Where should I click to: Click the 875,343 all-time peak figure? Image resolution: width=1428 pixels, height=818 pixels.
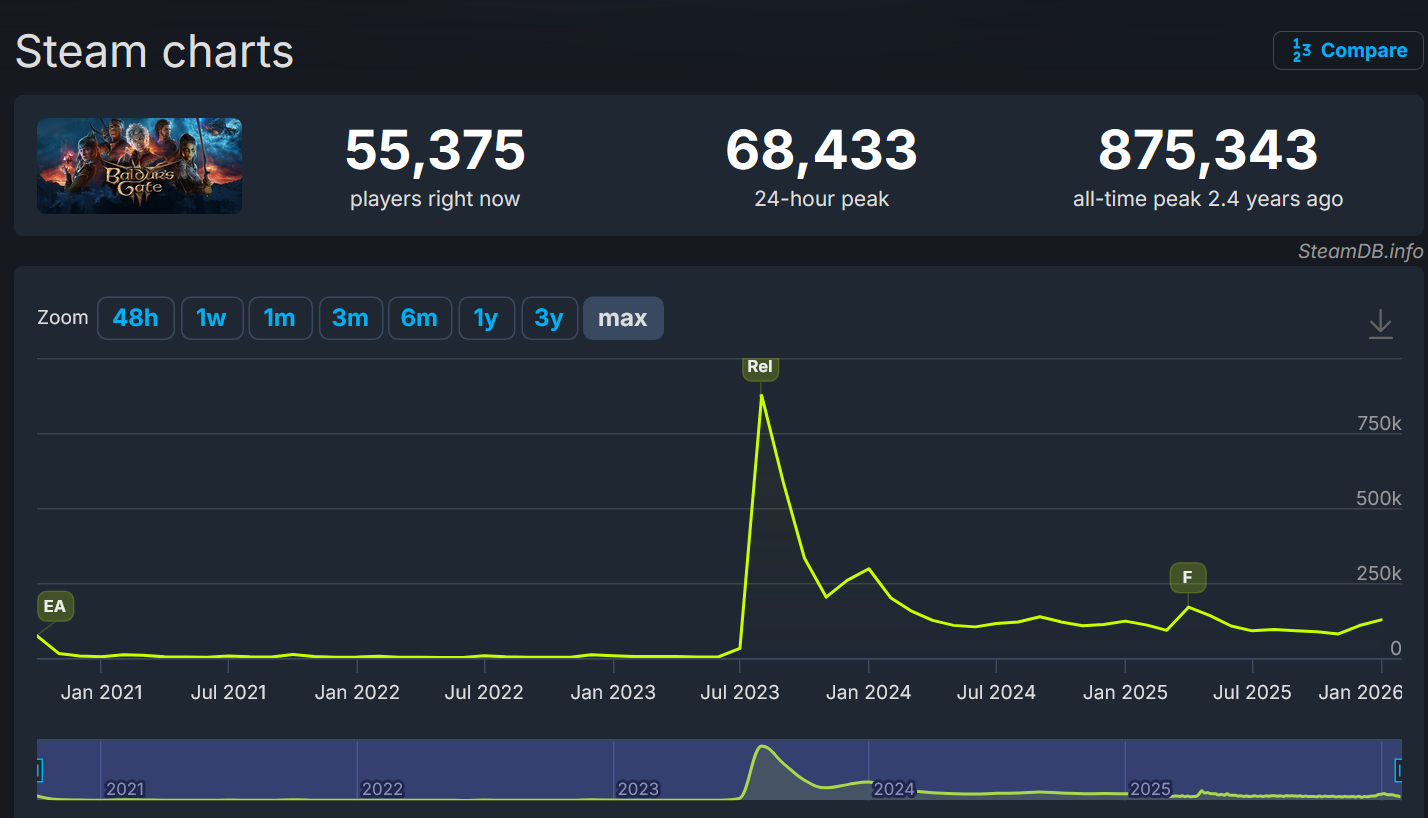[x=1208, y=150]
